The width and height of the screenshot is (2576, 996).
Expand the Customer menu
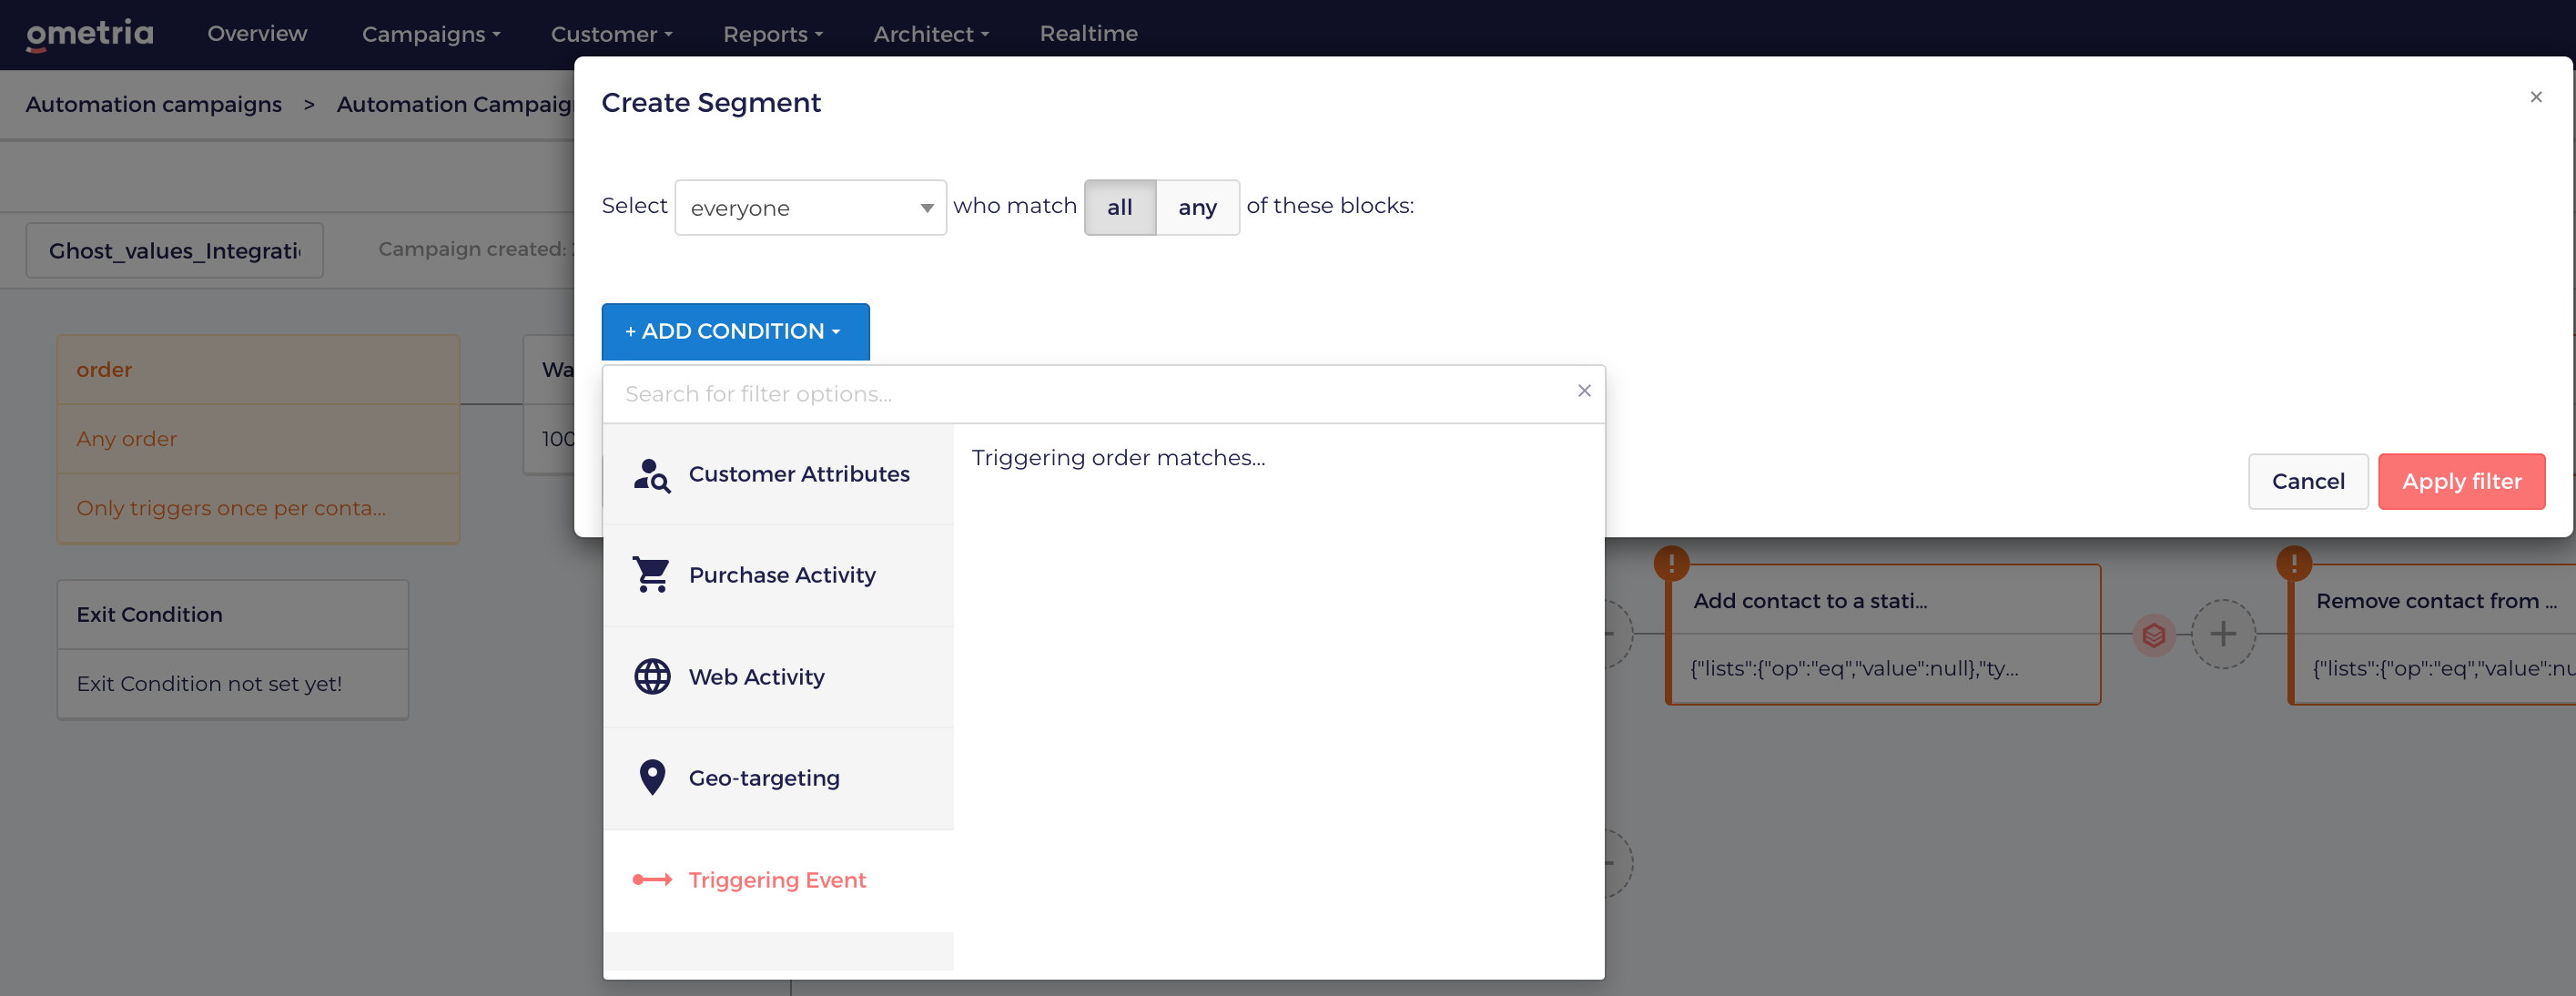tap(611, 34)
